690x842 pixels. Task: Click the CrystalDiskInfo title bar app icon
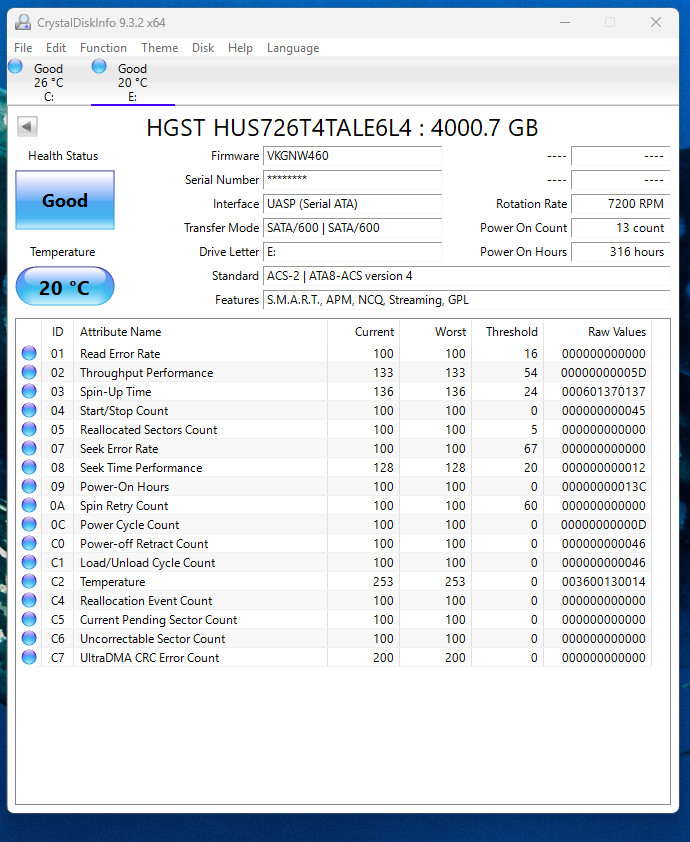[23, 23]
